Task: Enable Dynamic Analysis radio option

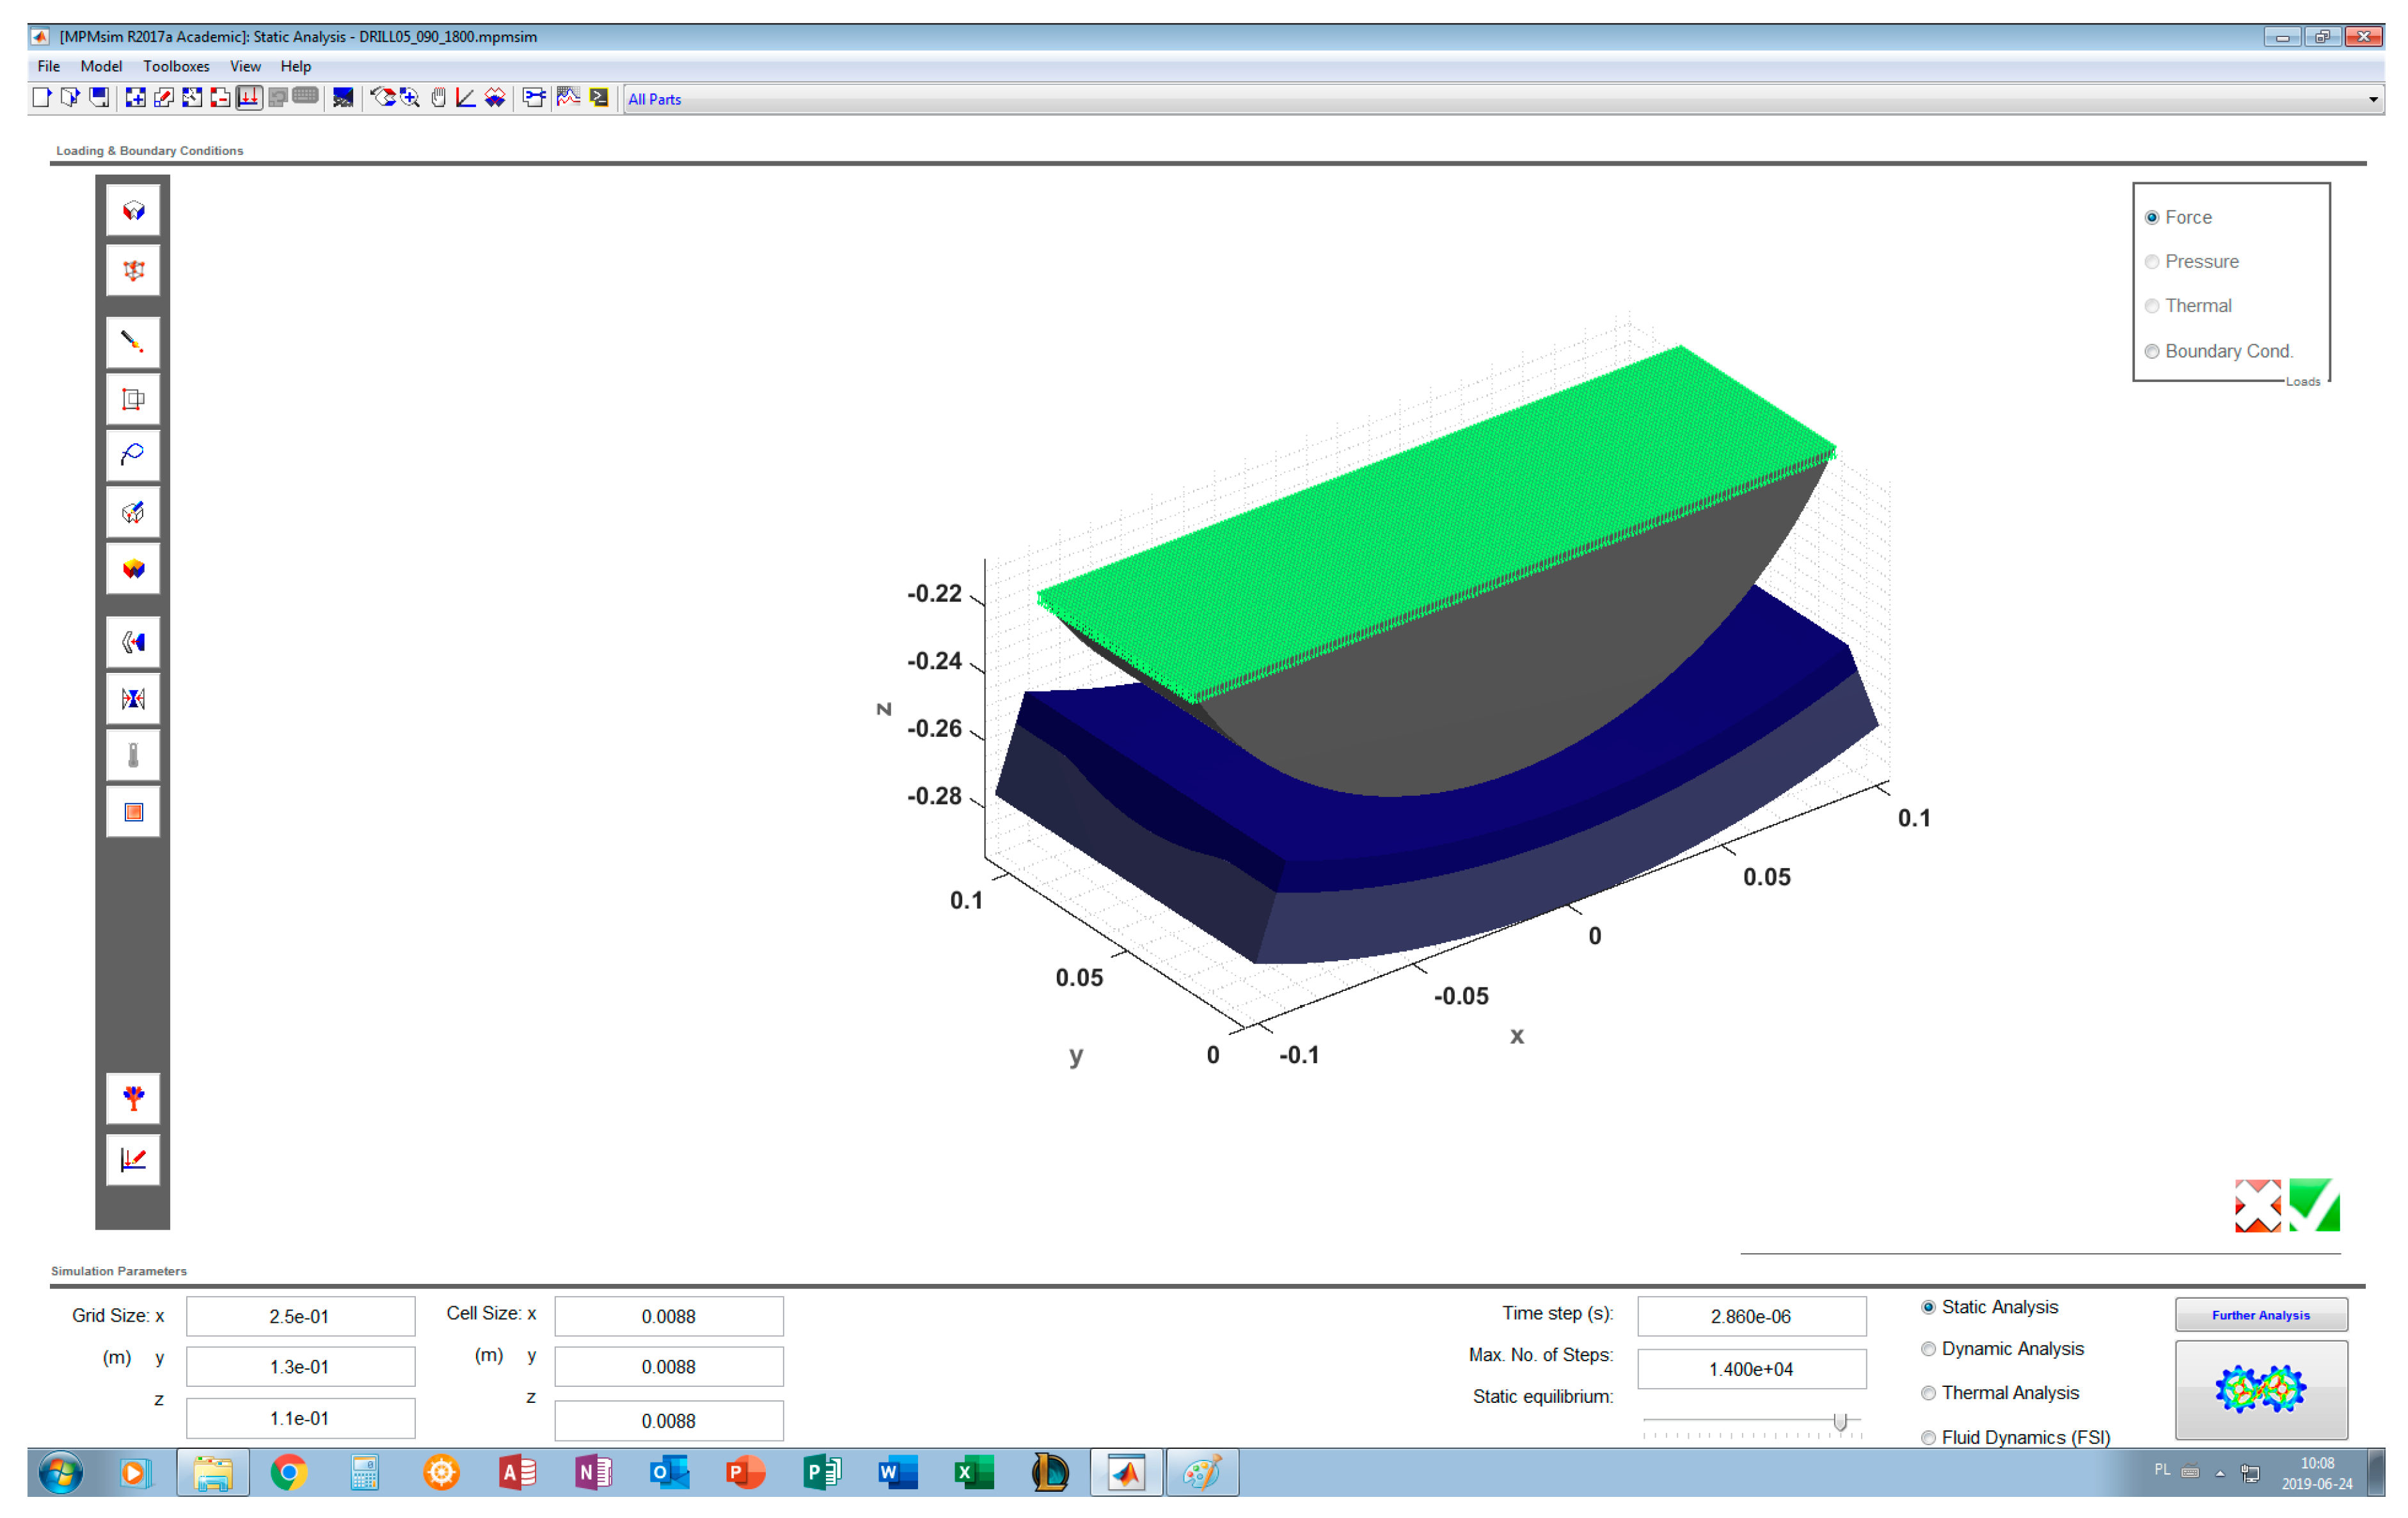Action: 1928,1349
